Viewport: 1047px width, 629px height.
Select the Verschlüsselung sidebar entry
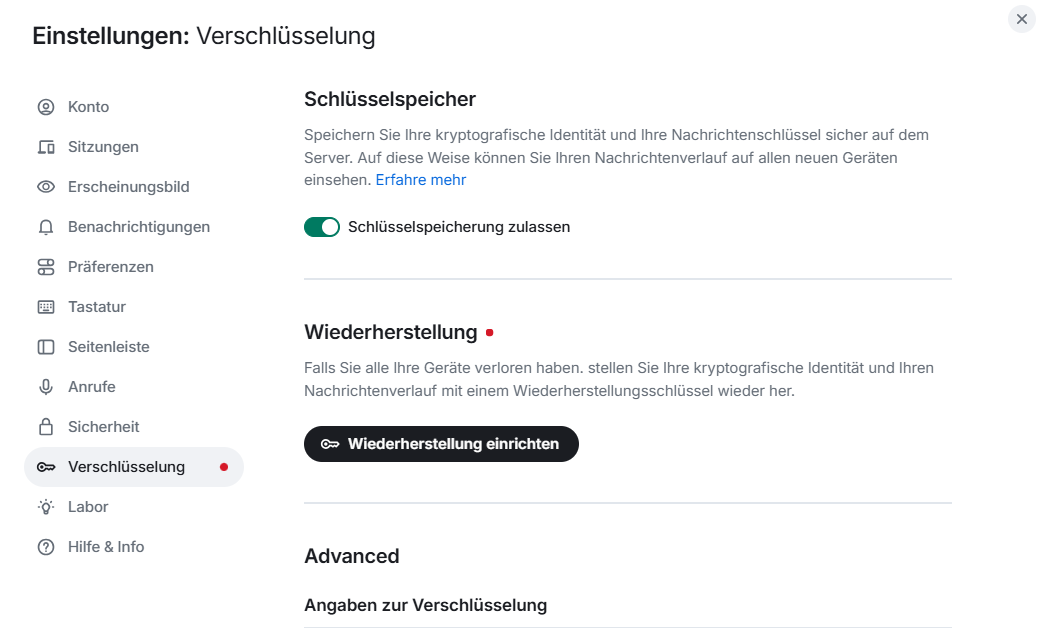coord(127,466)
